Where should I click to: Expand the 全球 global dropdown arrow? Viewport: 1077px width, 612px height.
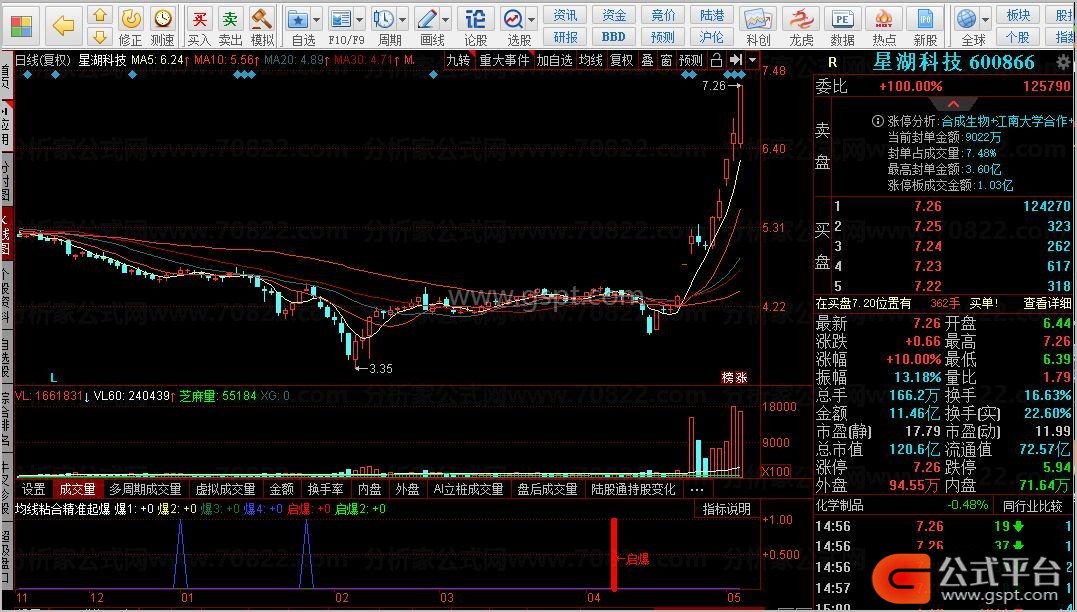click(x=986, y=19)
